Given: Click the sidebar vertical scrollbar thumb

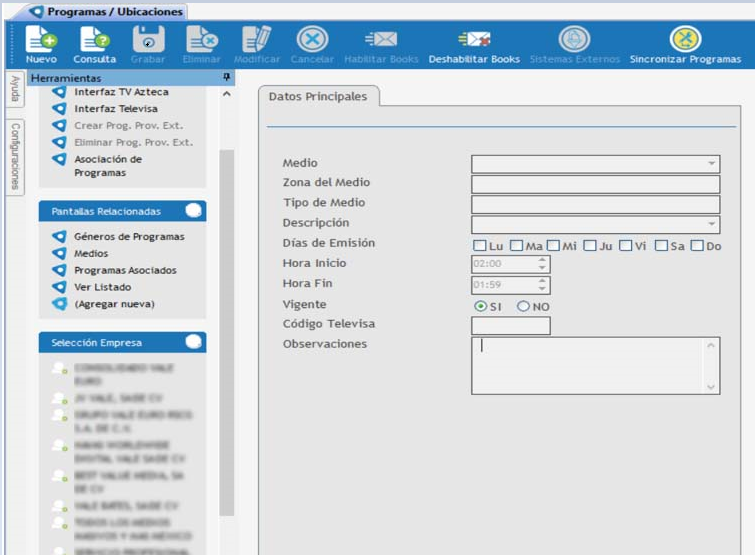Looking at the screenshot, I should tap(227, 332).
